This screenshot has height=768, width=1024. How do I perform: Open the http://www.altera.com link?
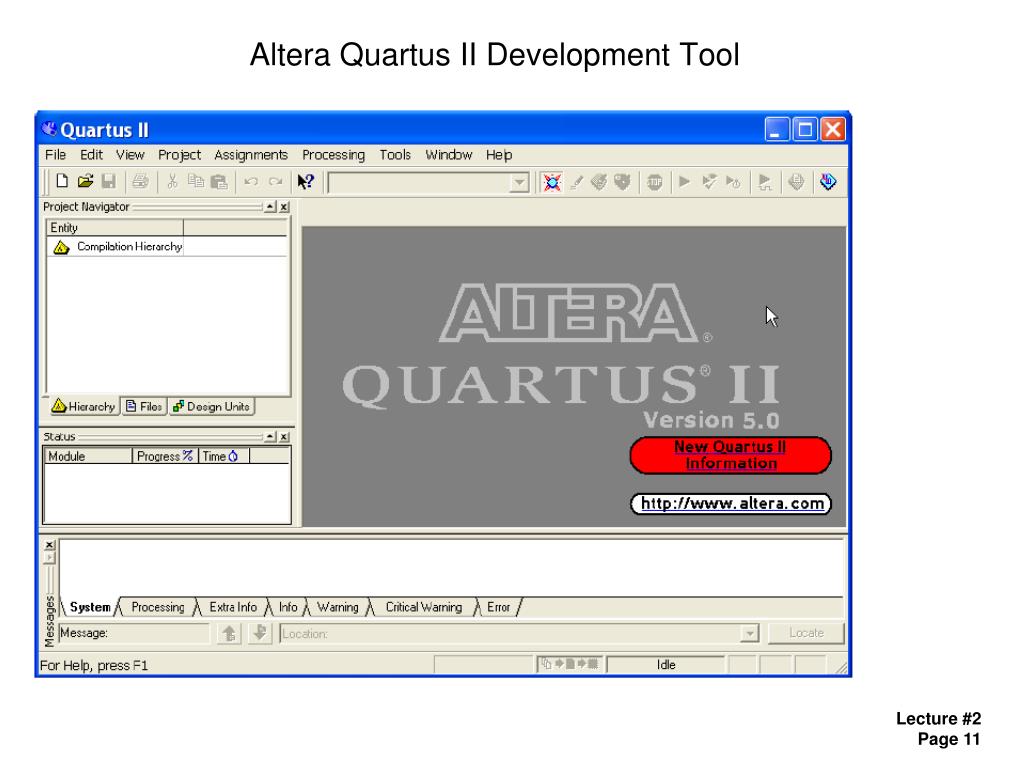coord(731,504)
